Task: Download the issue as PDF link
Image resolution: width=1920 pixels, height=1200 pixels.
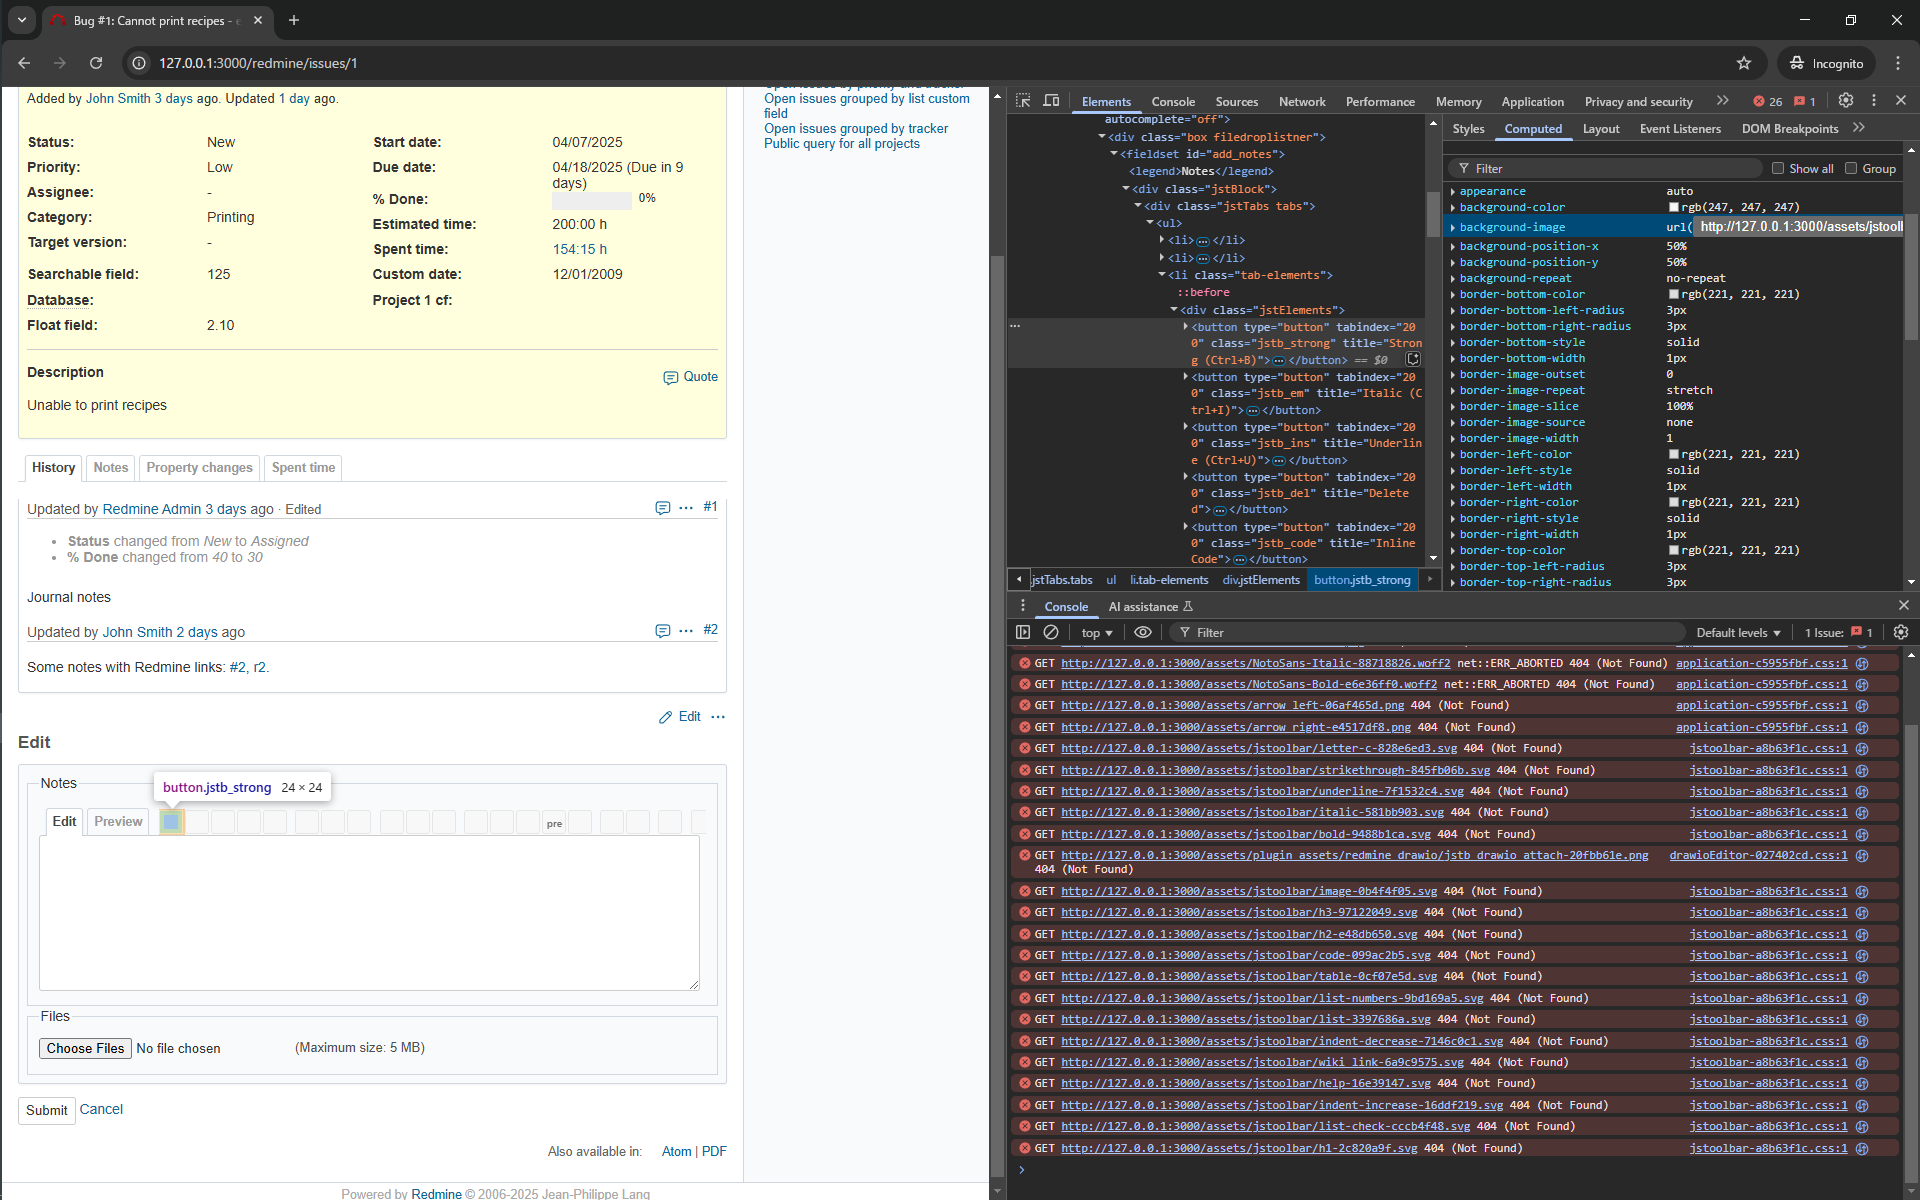Action: (x=714, y=1151)
